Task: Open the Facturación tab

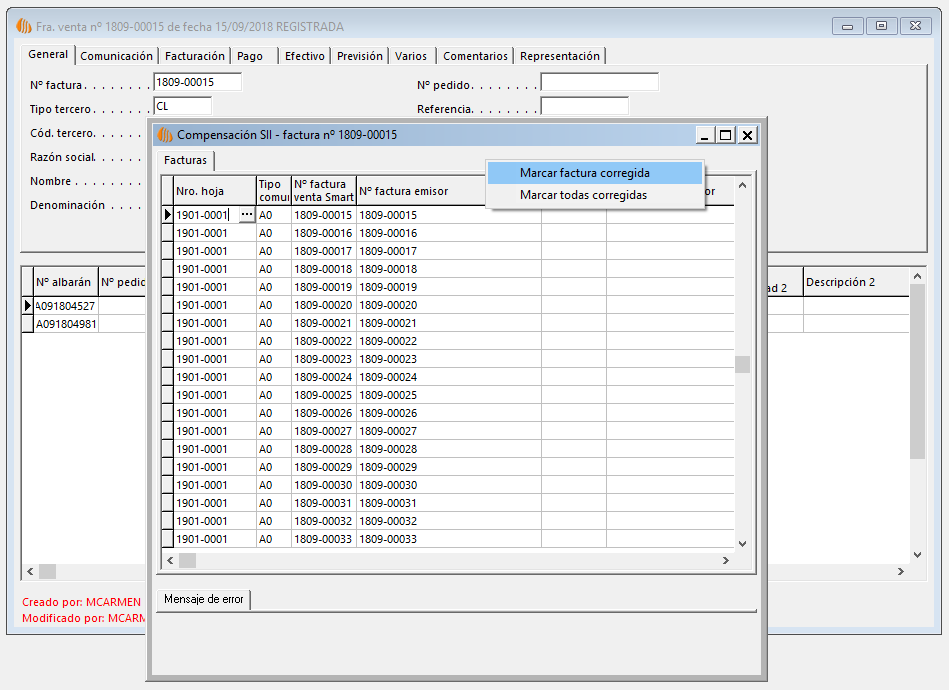Action: pyautogui.click(x=195, y=56)
